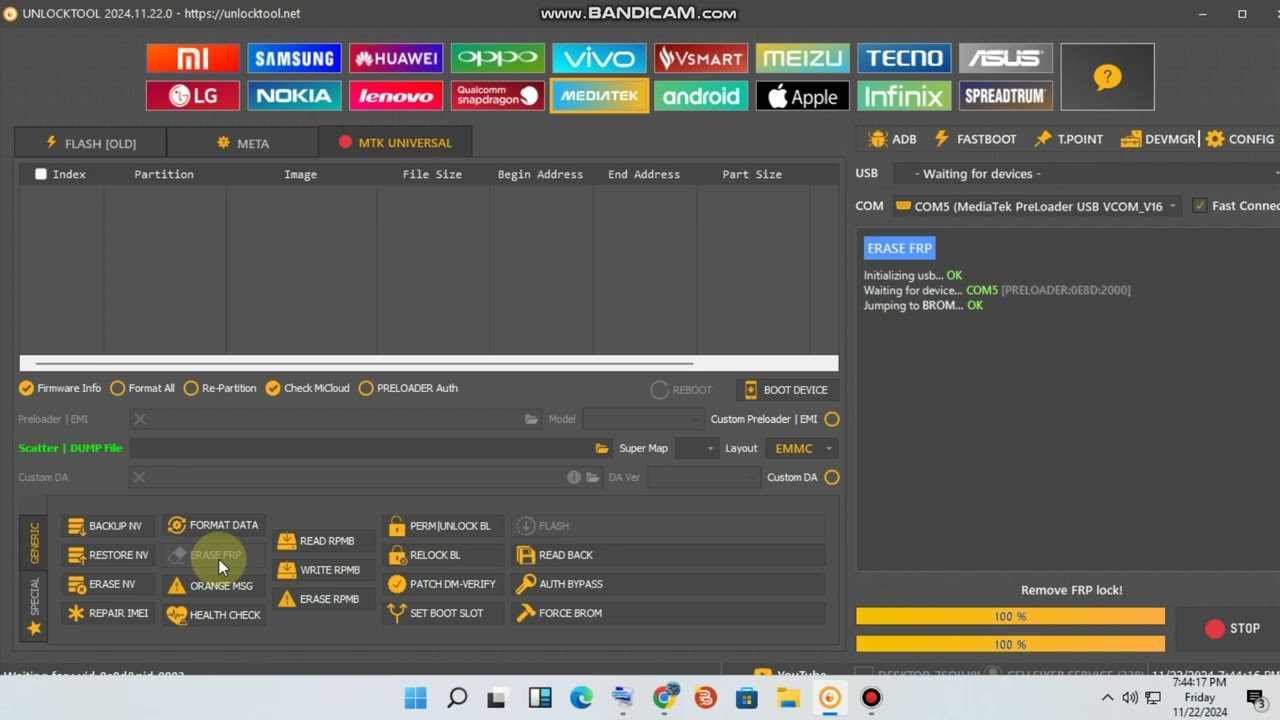The height and width of the screenshot is (720, 1280).
Task: Click the partition table horizontal scrollbar
Action: (429, 364)
